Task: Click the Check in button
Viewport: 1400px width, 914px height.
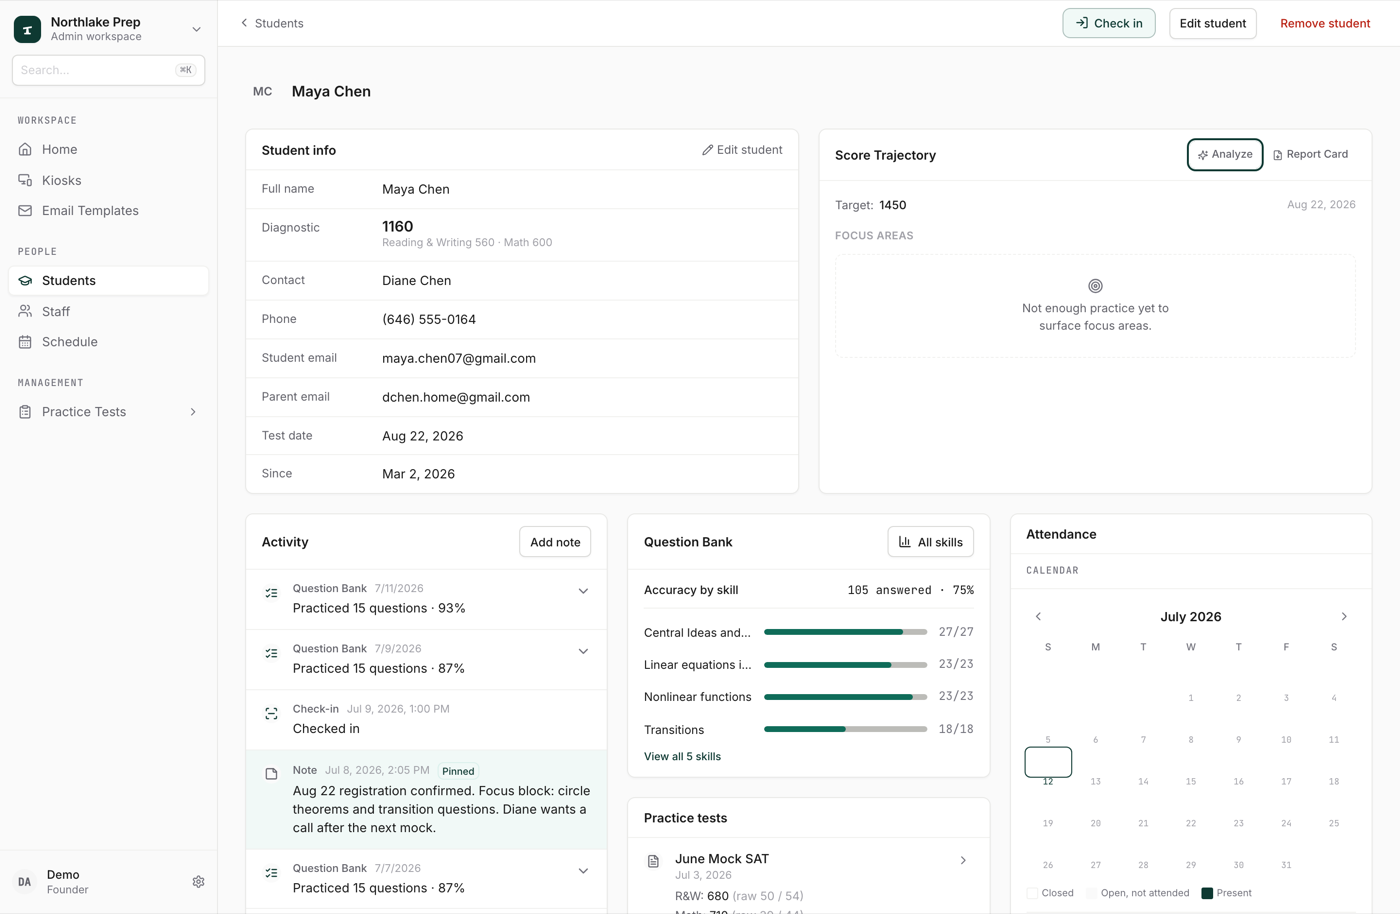Action: pyautogui.click(x=1109, y=23)
